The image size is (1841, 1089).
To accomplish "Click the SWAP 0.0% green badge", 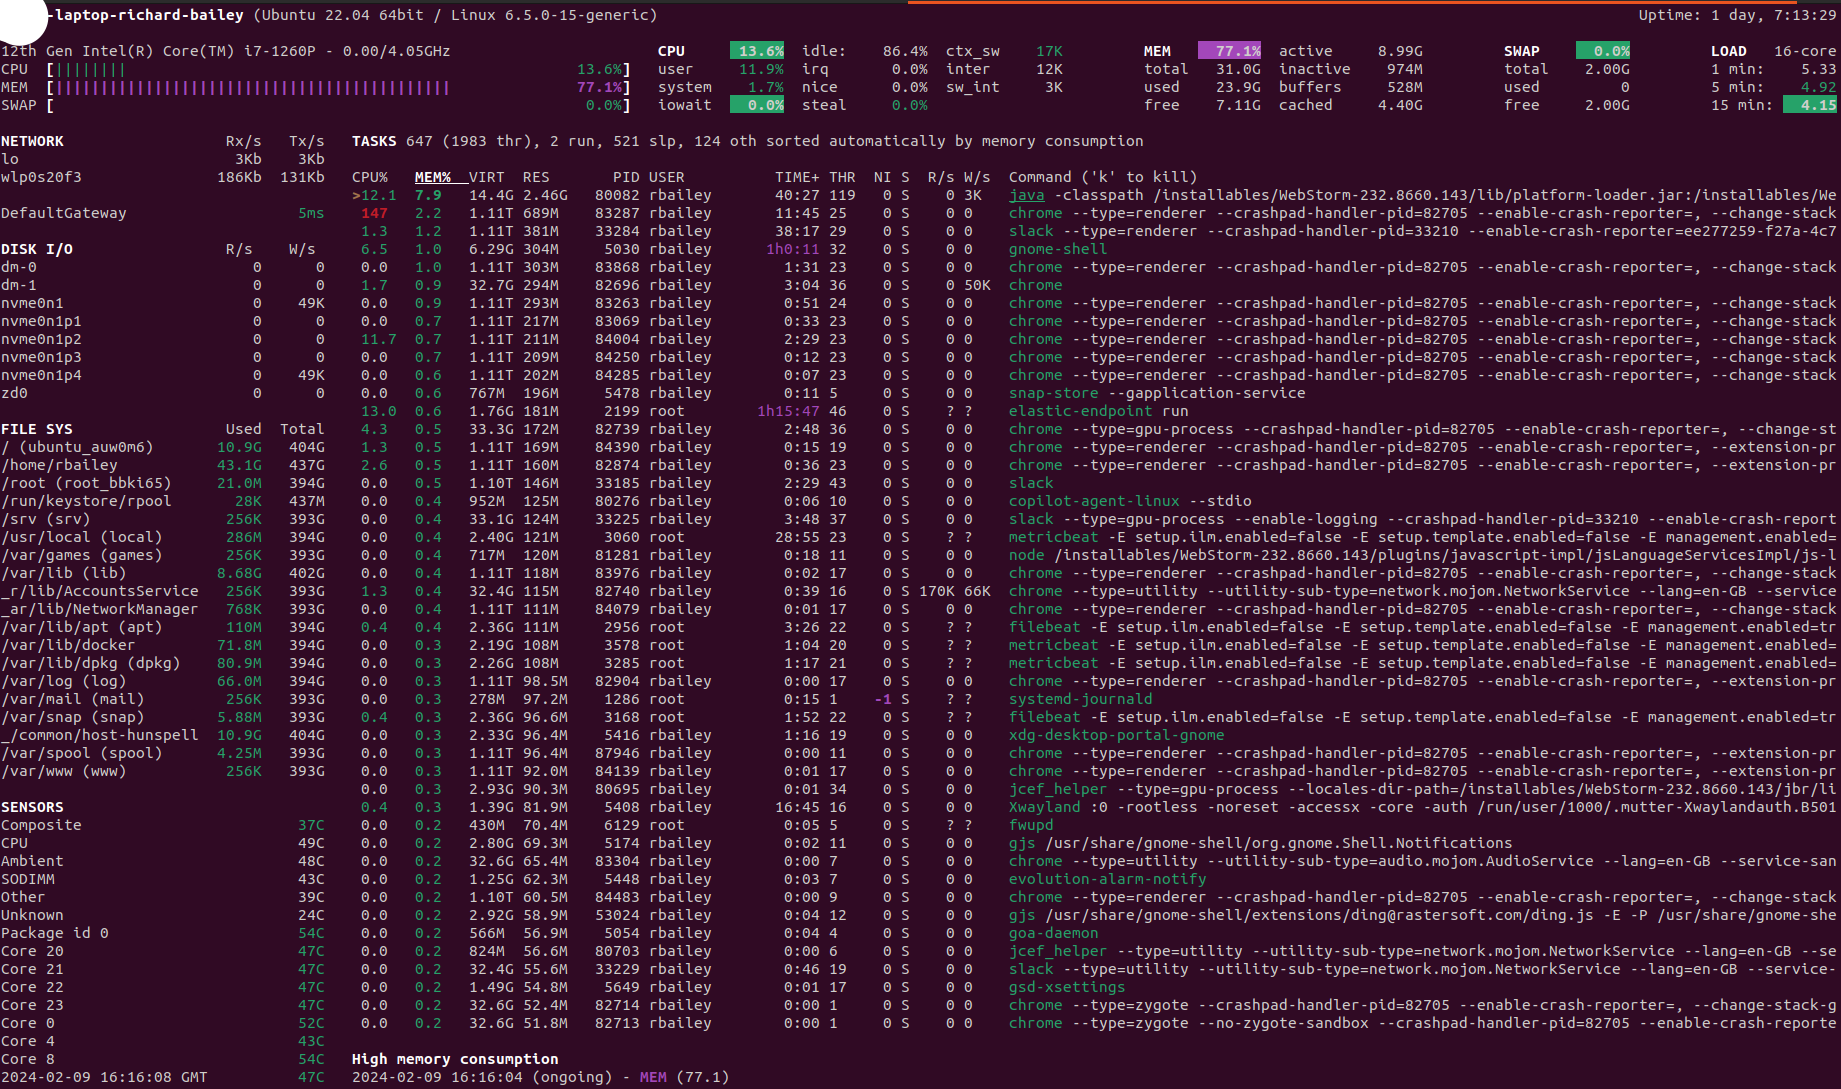I will [1603, 51].
